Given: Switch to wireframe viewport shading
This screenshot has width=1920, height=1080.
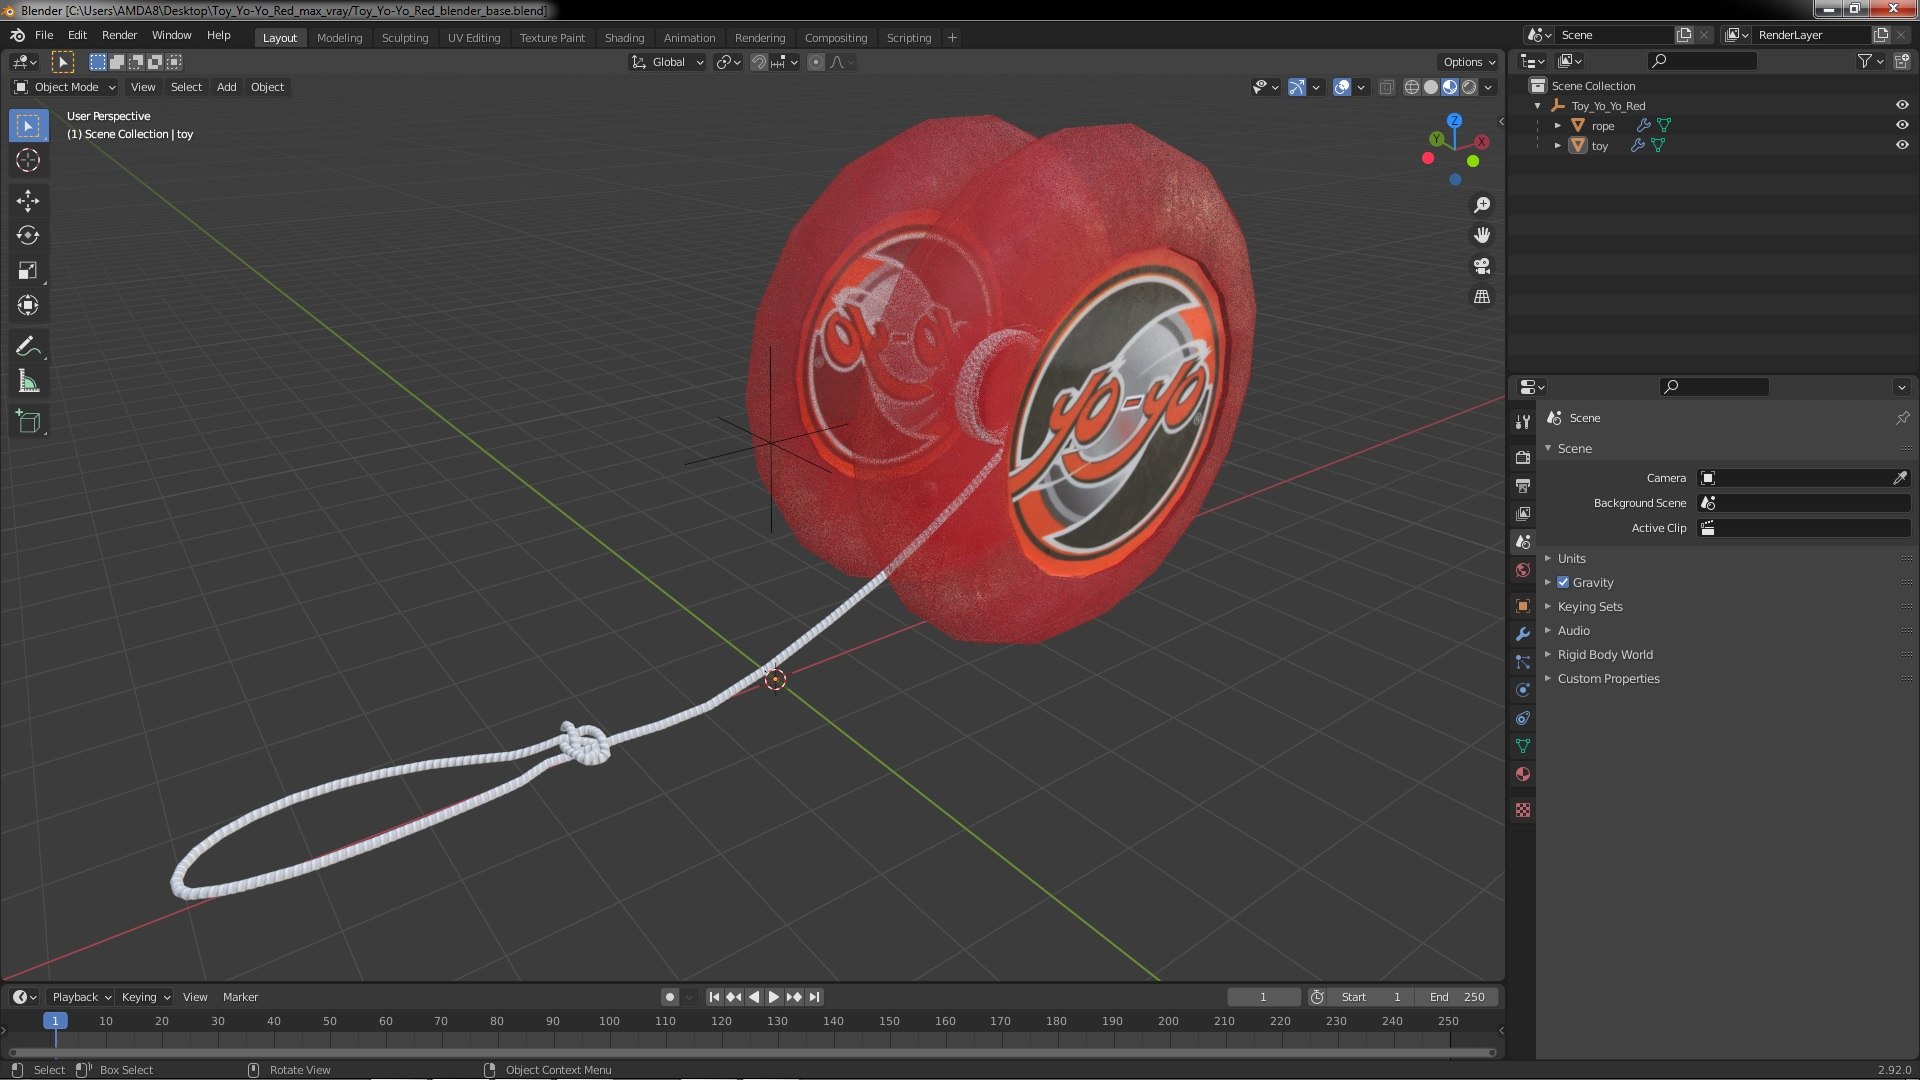Looking at the screenshot, I should tap(1412, 88).
